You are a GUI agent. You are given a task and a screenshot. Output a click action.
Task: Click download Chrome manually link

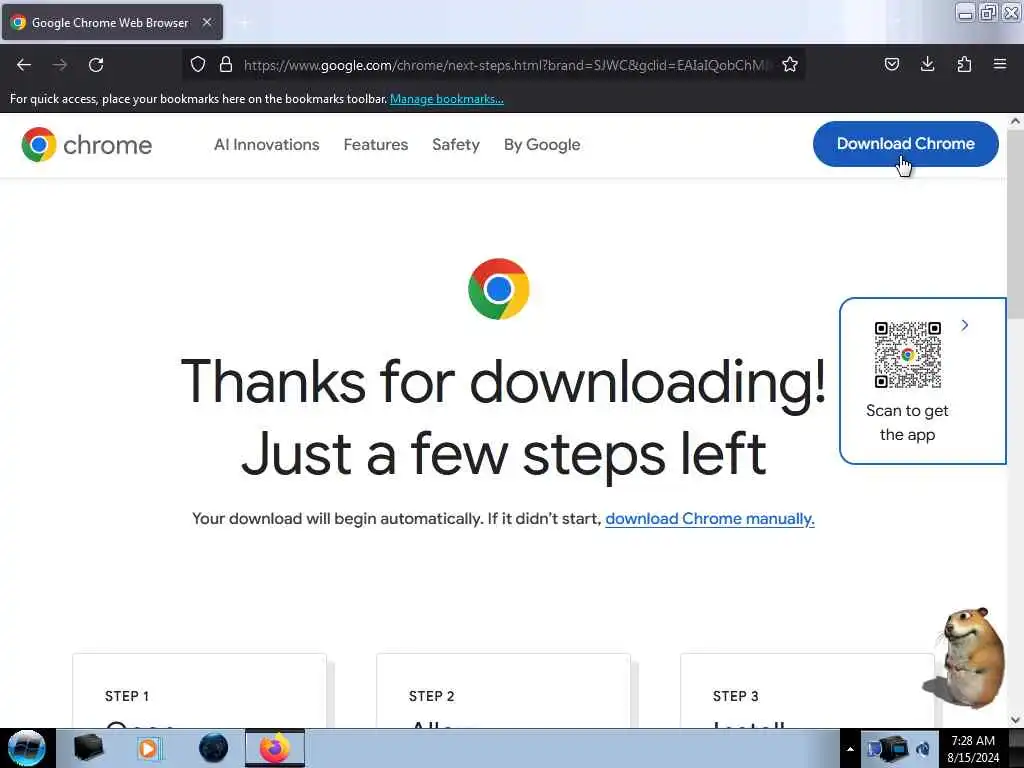(x=710, y=519)
